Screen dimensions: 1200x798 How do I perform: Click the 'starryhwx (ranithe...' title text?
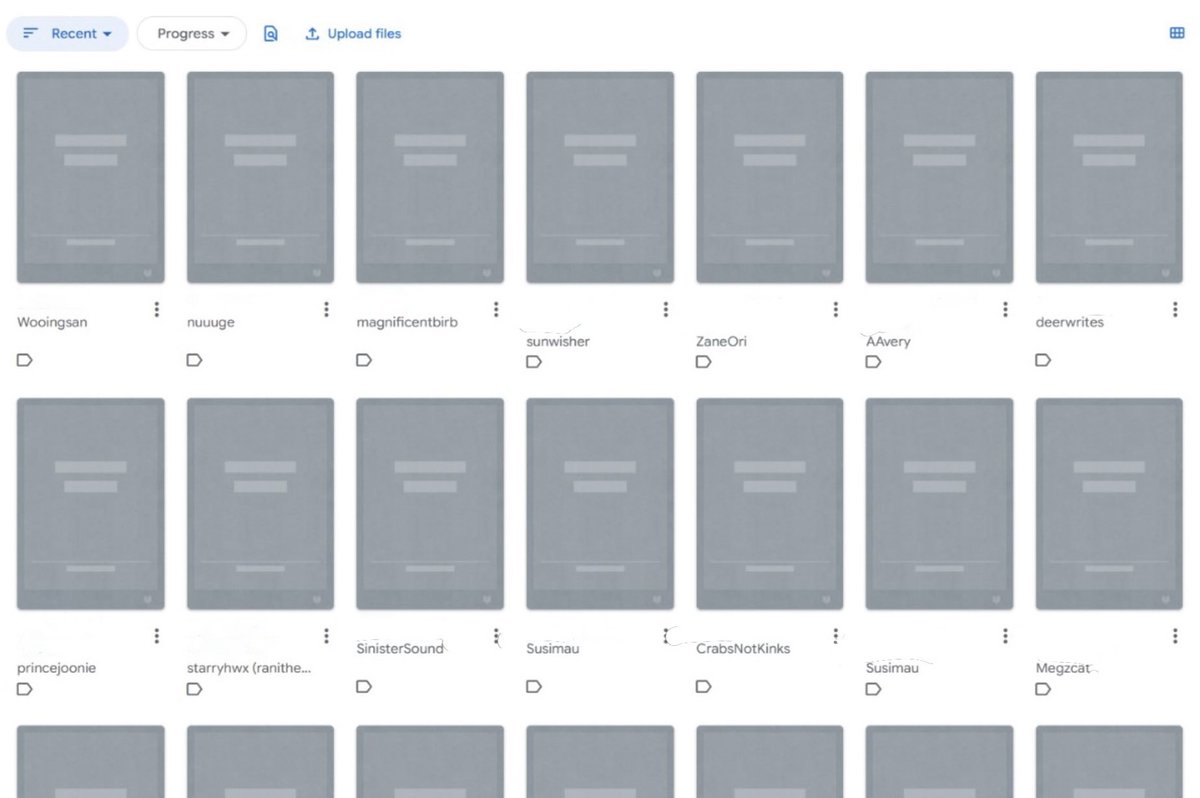[x=250, y=668]
